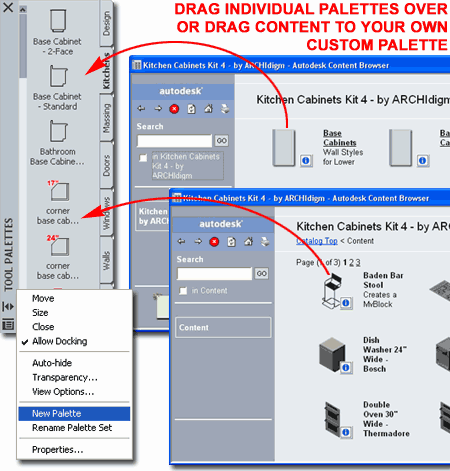Open tool palettes properties icon at bottom
The width and height of the screenshot is (450, 471).
(8, 324)
